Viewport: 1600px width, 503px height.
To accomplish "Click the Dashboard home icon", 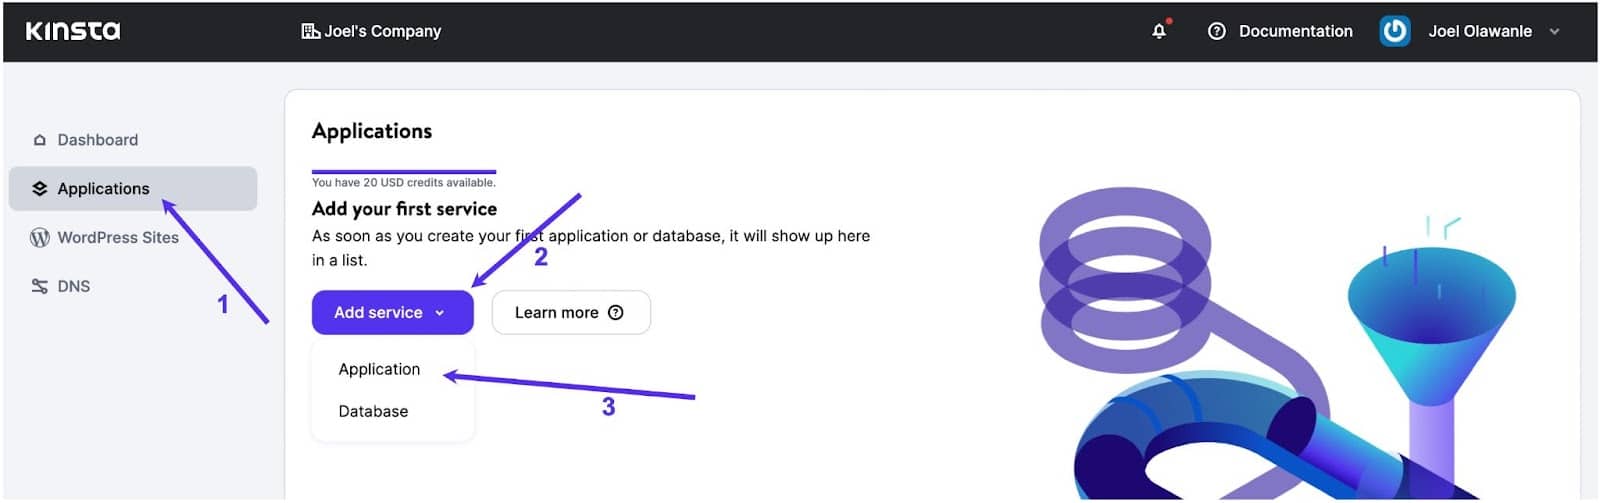I will pyautogui.click(x=40, y=140).
